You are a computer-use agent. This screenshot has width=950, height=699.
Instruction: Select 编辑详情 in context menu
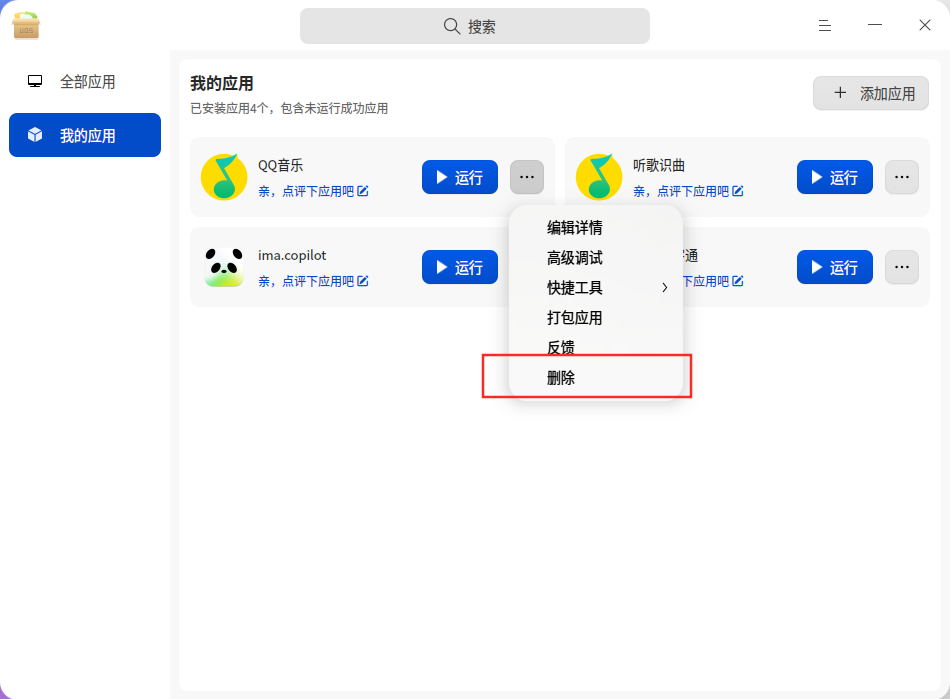pos(596,228)
